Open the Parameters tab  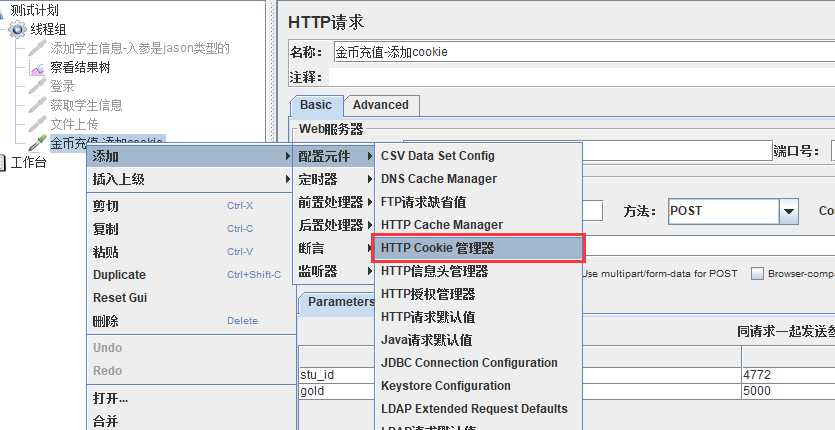[338, 302]
